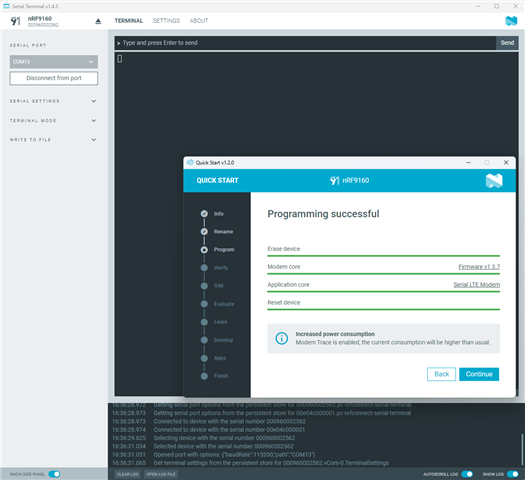Click the Info step checkmark icon
Viewport: 525px width, 480px height.
(x=204, y=214)
